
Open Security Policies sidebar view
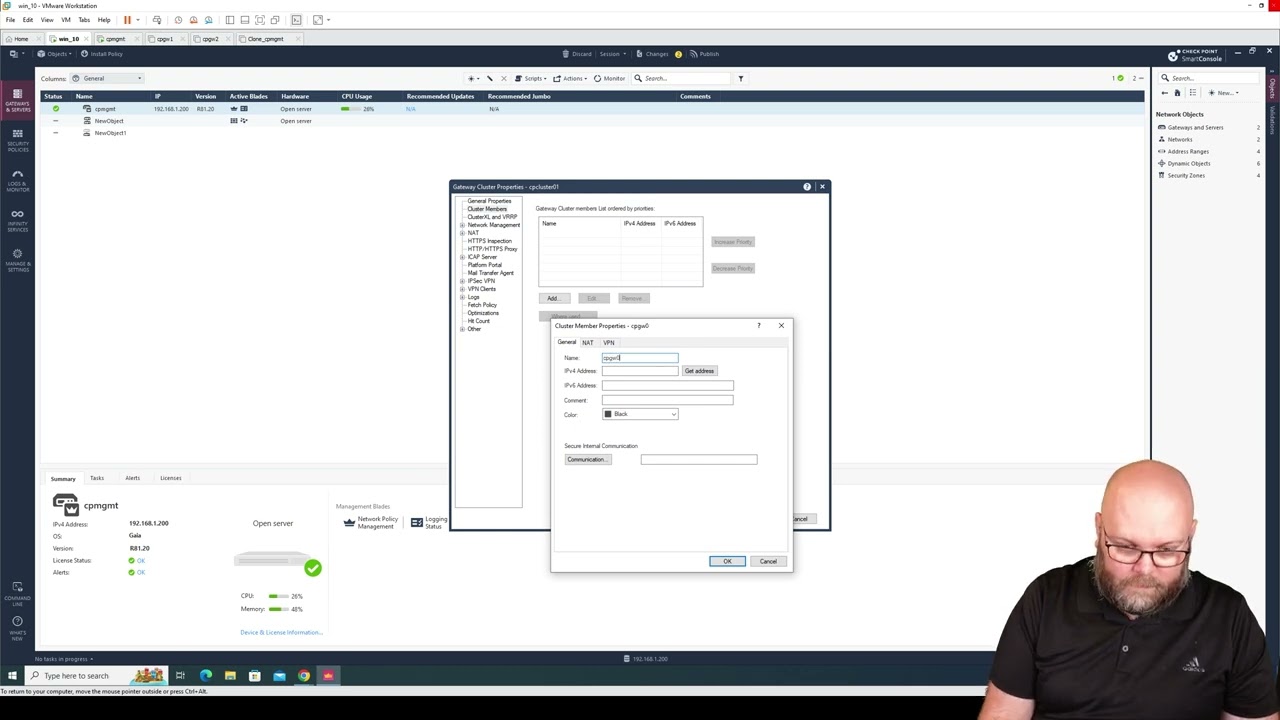click(x=17, y=140)
